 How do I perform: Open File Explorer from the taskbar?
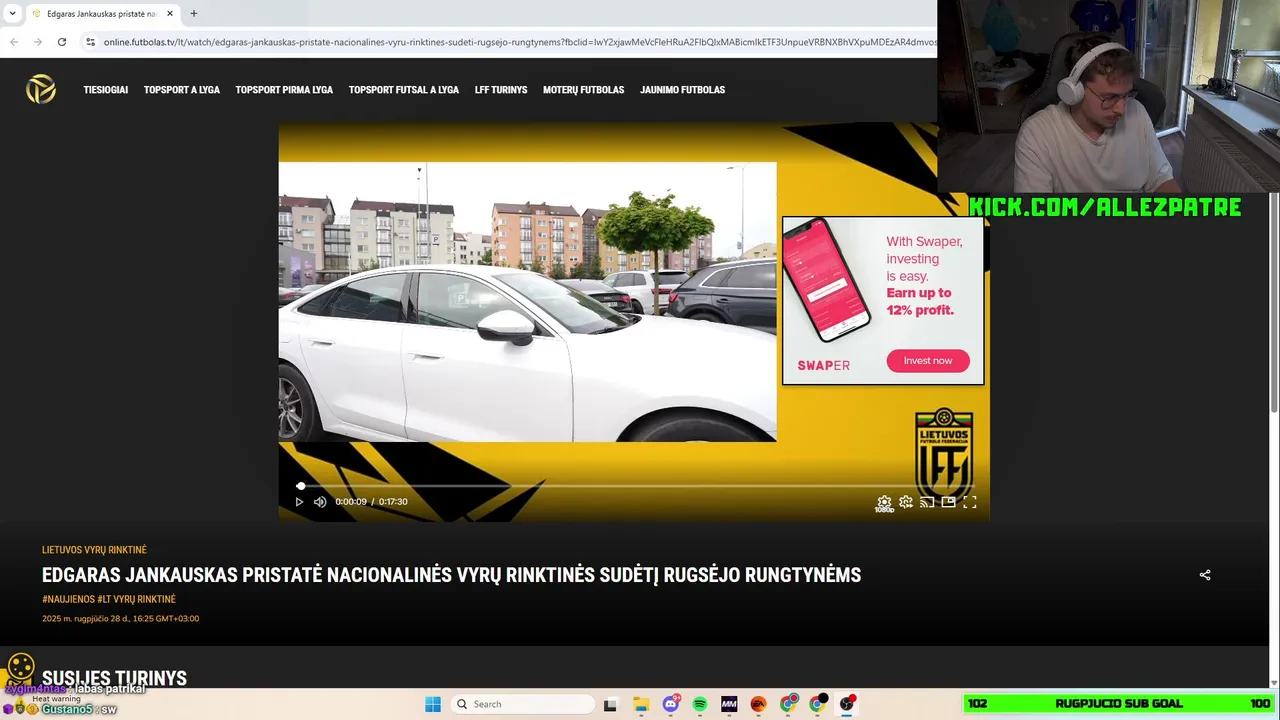click(x=641, y=704)
